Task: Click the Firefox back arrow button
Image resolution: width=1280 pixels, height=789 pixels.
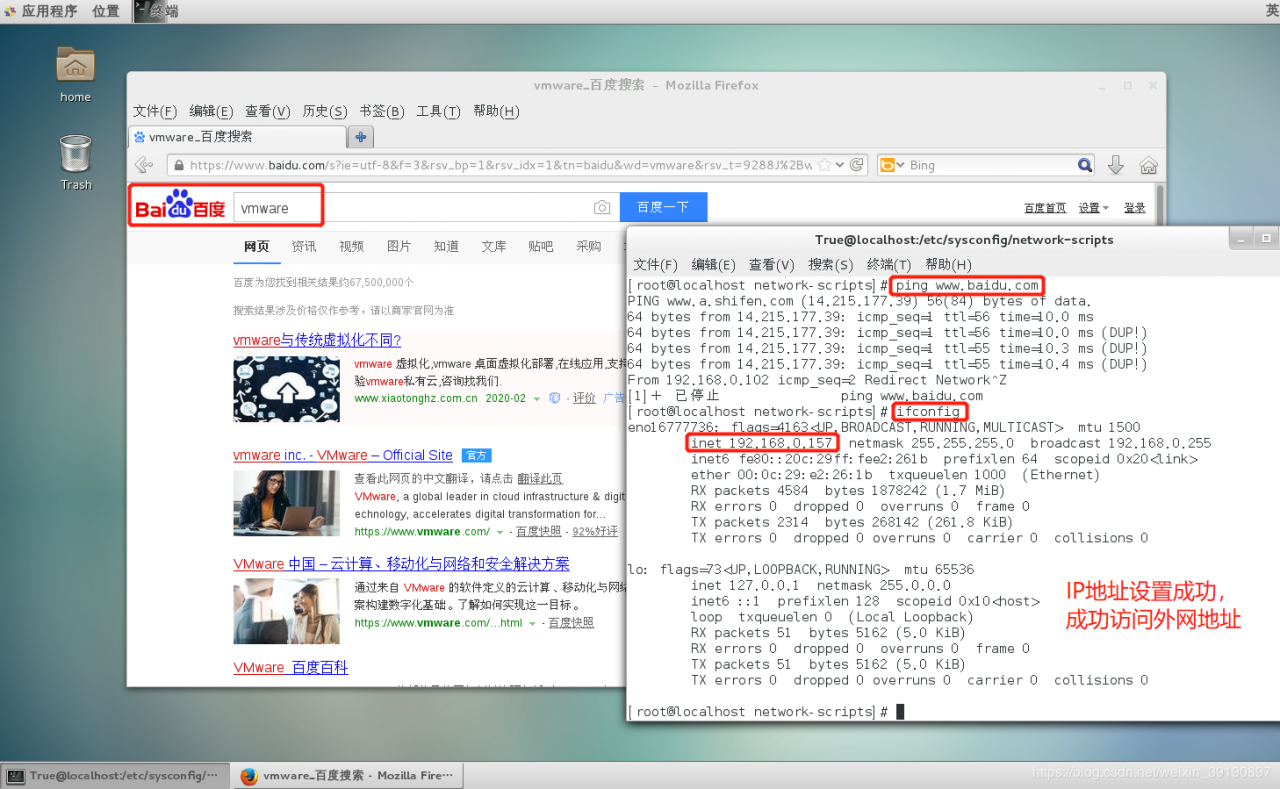Action: (144, 165)
